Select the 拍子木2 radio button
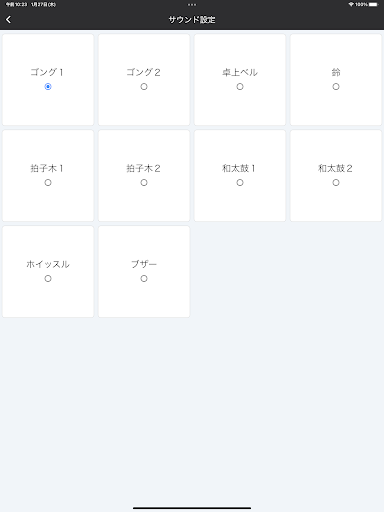Image resolution: width=384 pixels, height=512 pixels. (x=144, y=183)
